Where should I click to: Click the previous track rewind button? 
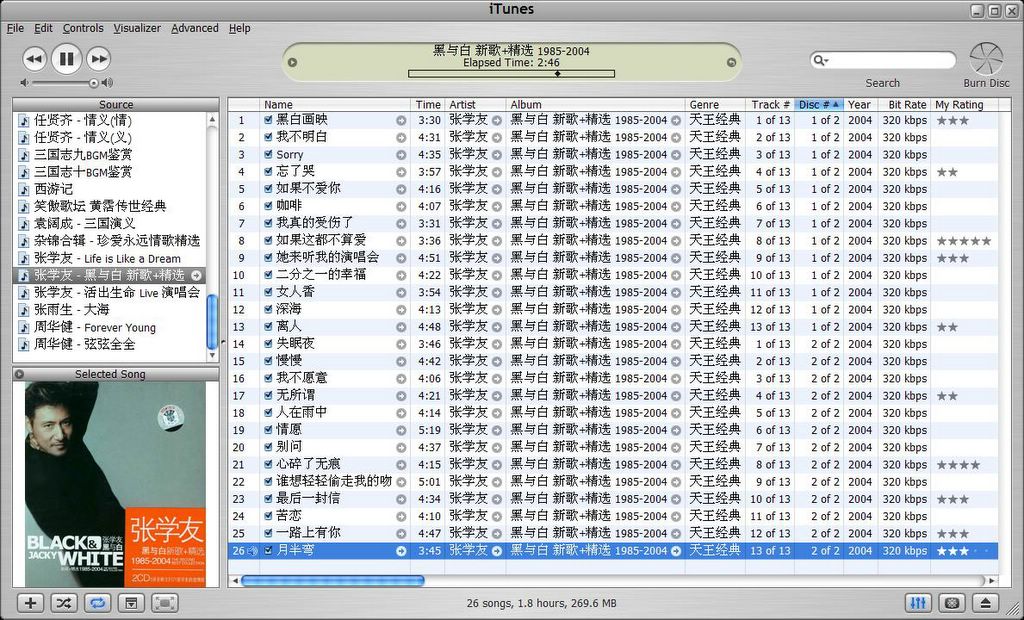(x=34, y=59)
